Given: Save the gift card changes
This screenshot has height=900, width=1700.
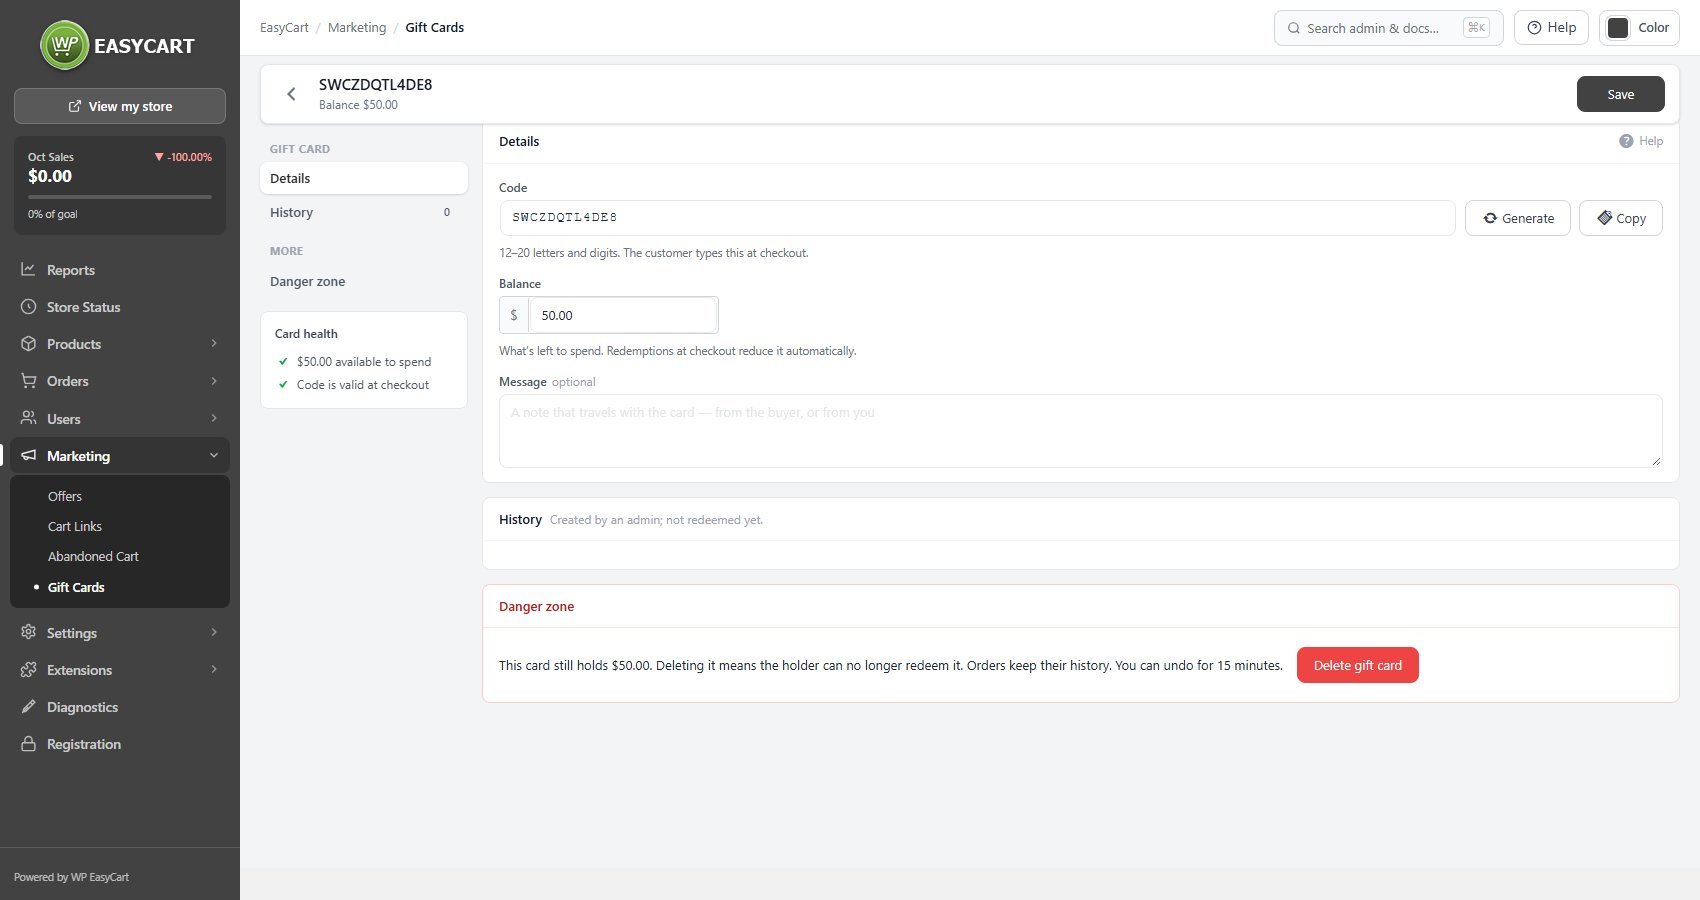Looking at the screenshot, I should (1621, 94).
